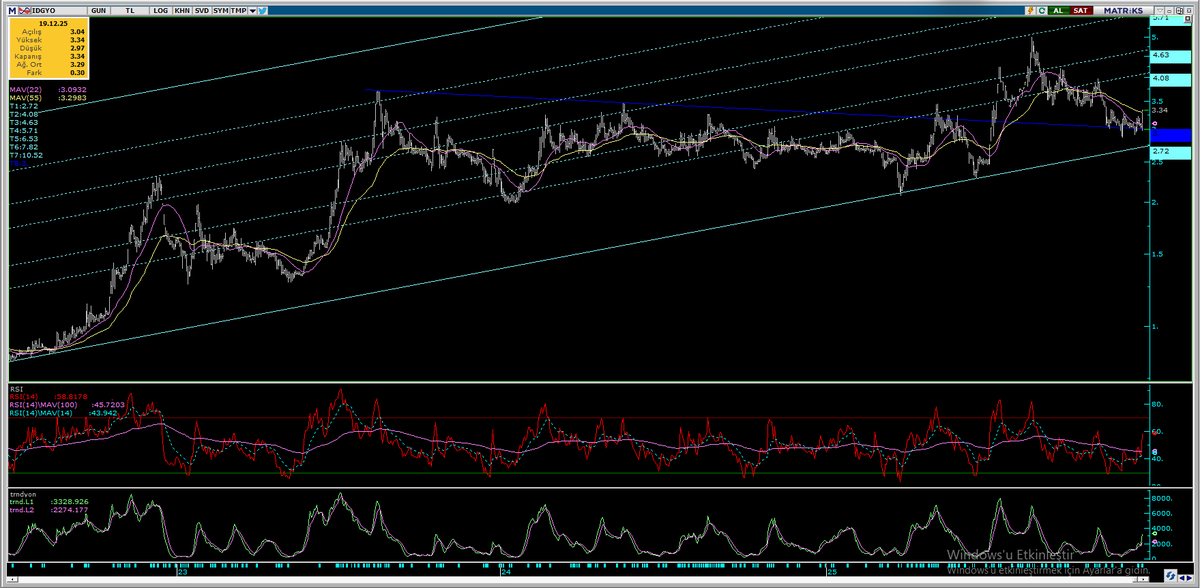Select the trnd.L1 indicator label

(x=21, y=502)
